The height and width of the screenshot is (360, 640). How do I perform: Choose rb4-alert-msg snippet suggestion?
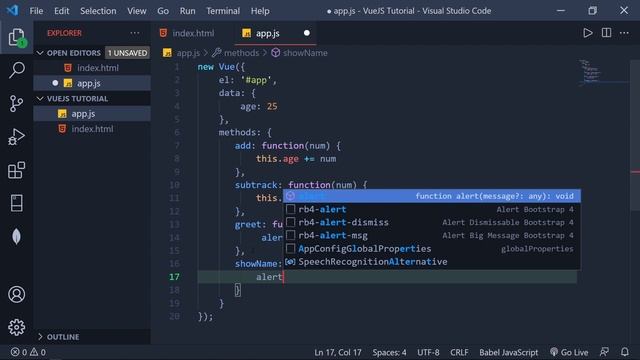[x=432, y=235]
